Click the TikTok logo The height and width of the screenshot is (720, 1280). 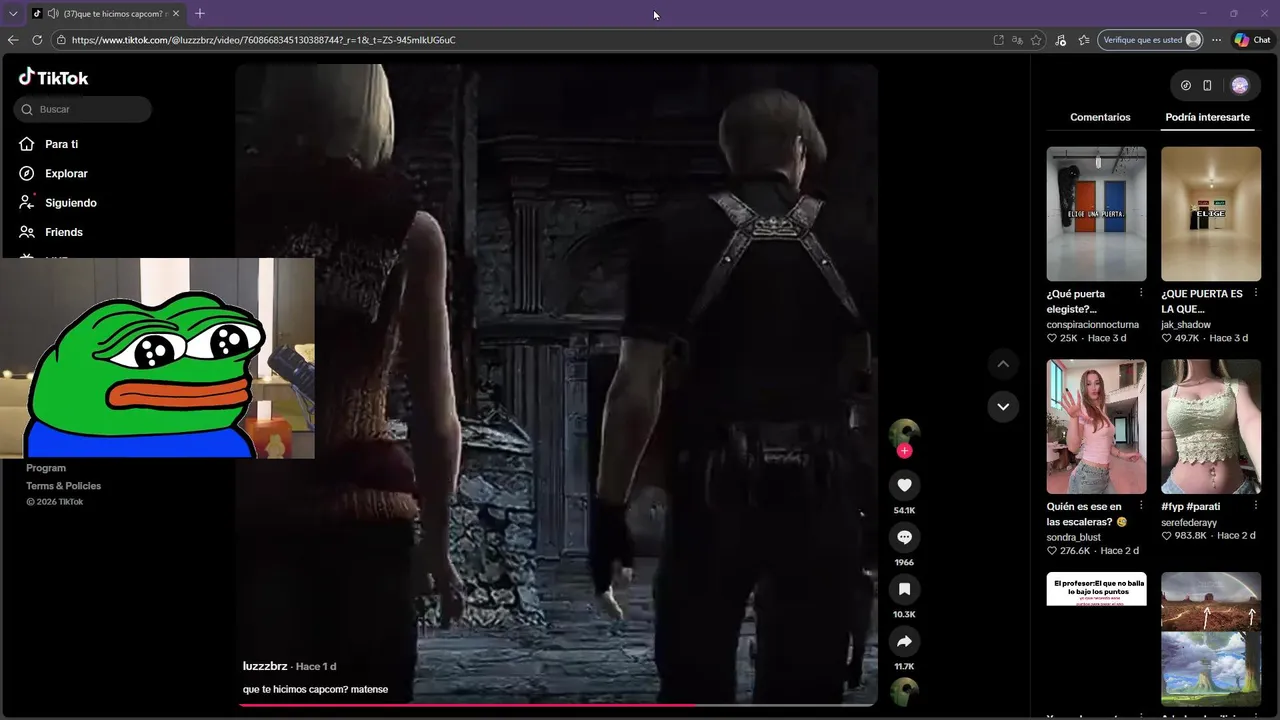coord(54,78)
